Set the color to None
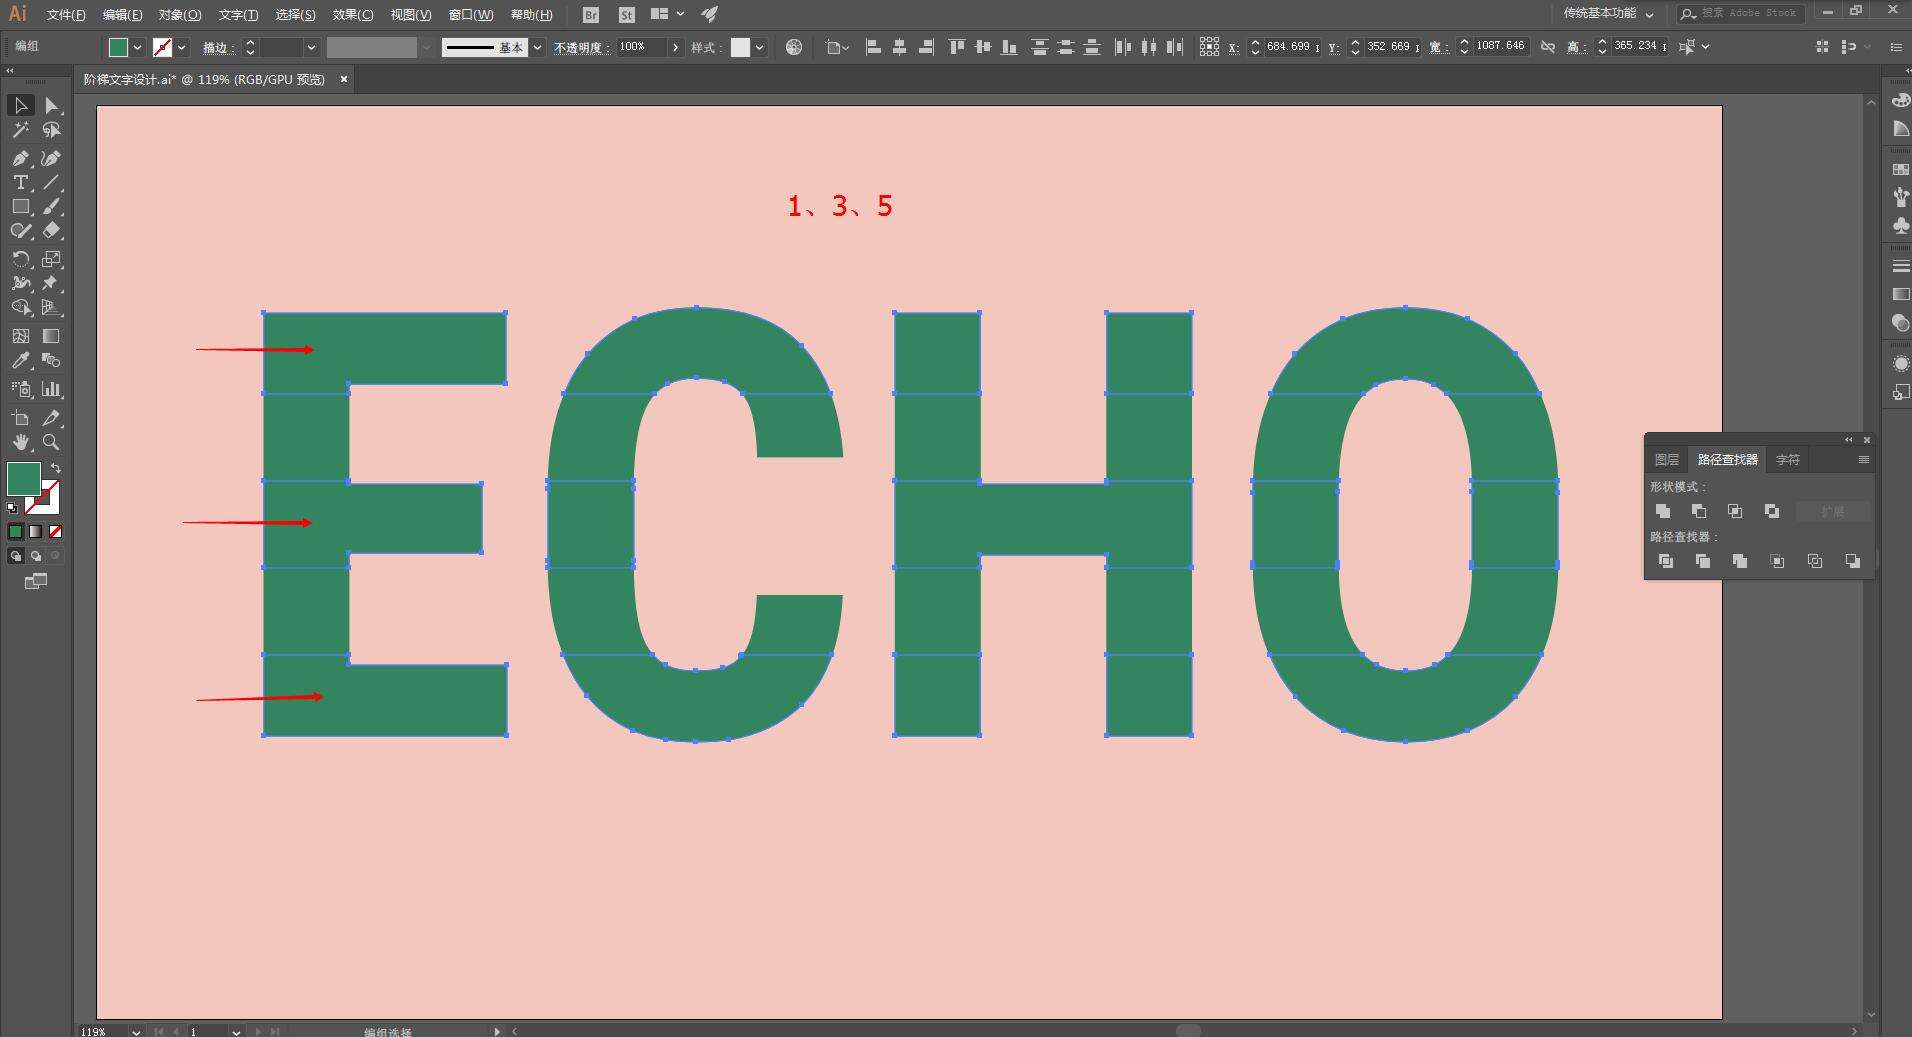 click(56, 531)
